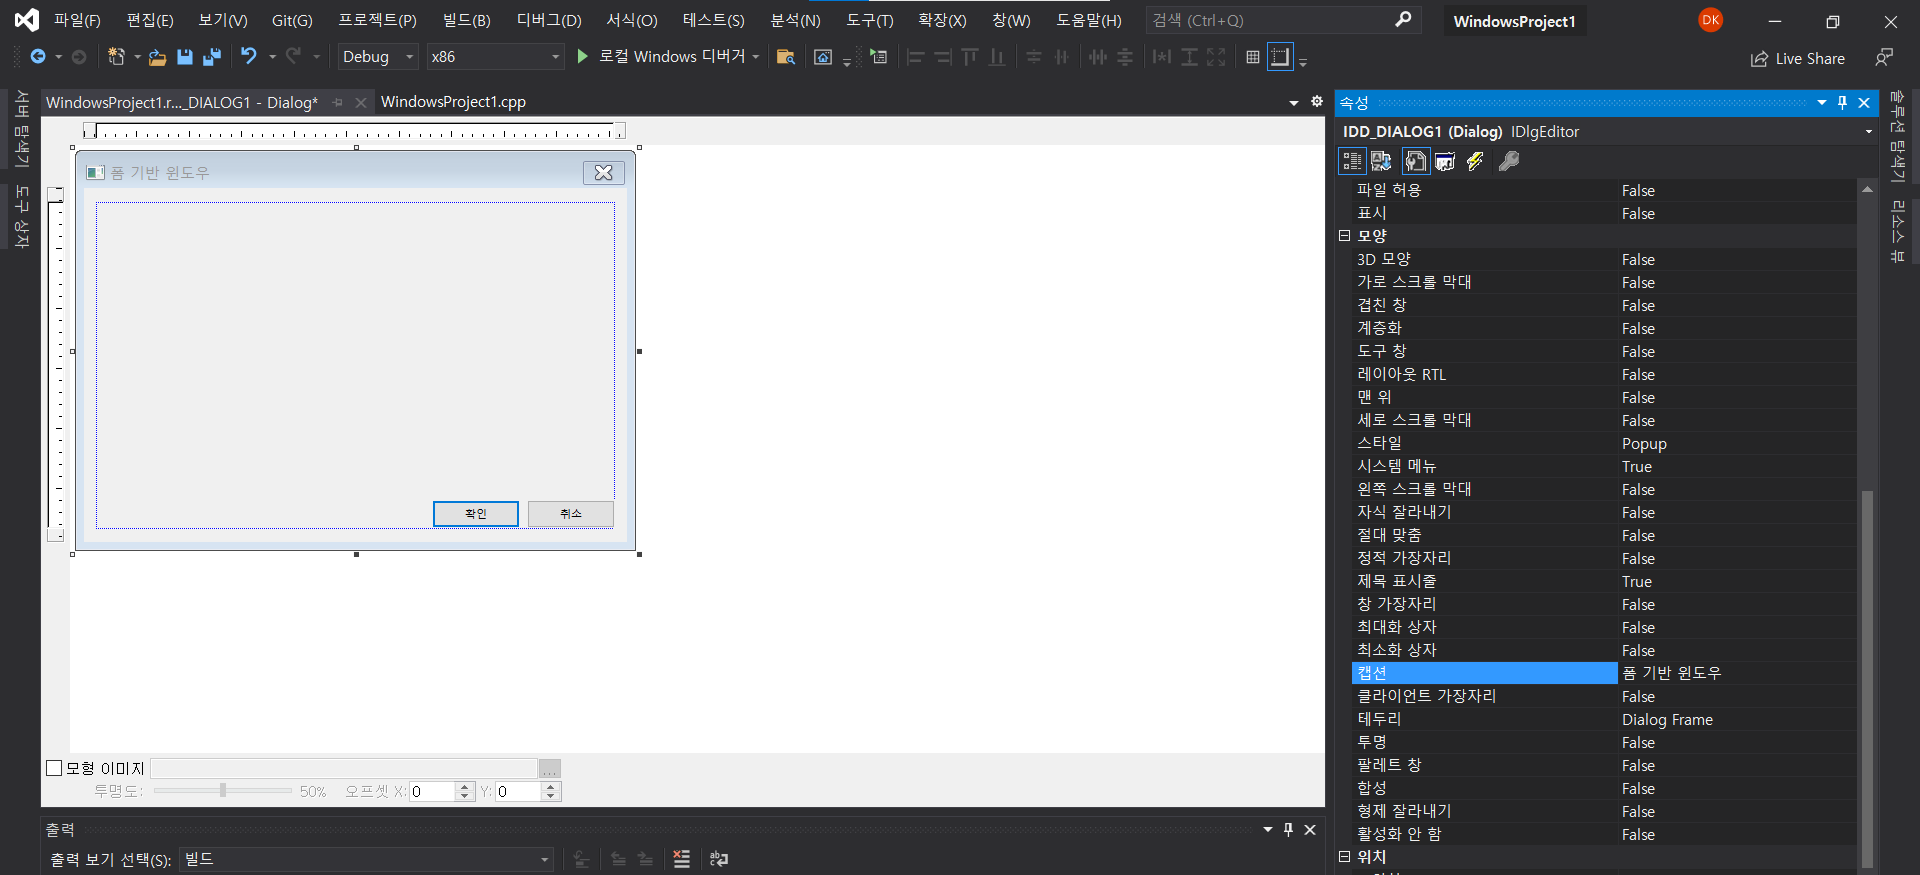
Task: Click the 3D 모양 property row
Action: (1604, 259)
